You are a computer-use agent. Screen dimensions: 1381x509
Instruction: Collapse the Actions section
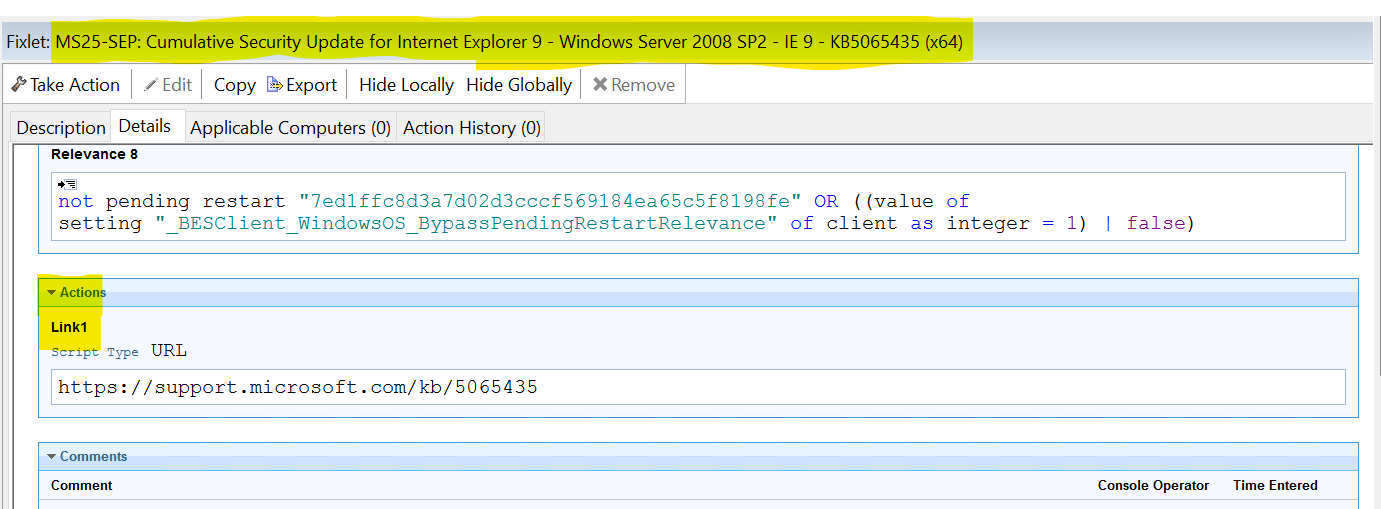pos(52,293)
